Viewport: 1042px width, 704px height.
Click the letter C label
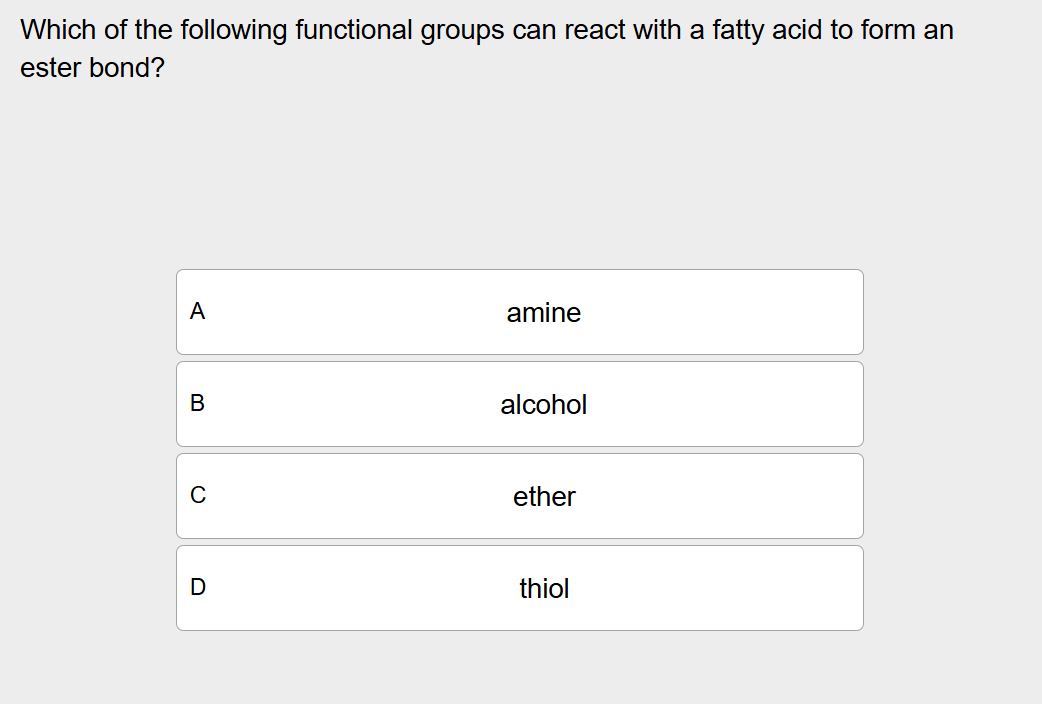click(196, 496)
